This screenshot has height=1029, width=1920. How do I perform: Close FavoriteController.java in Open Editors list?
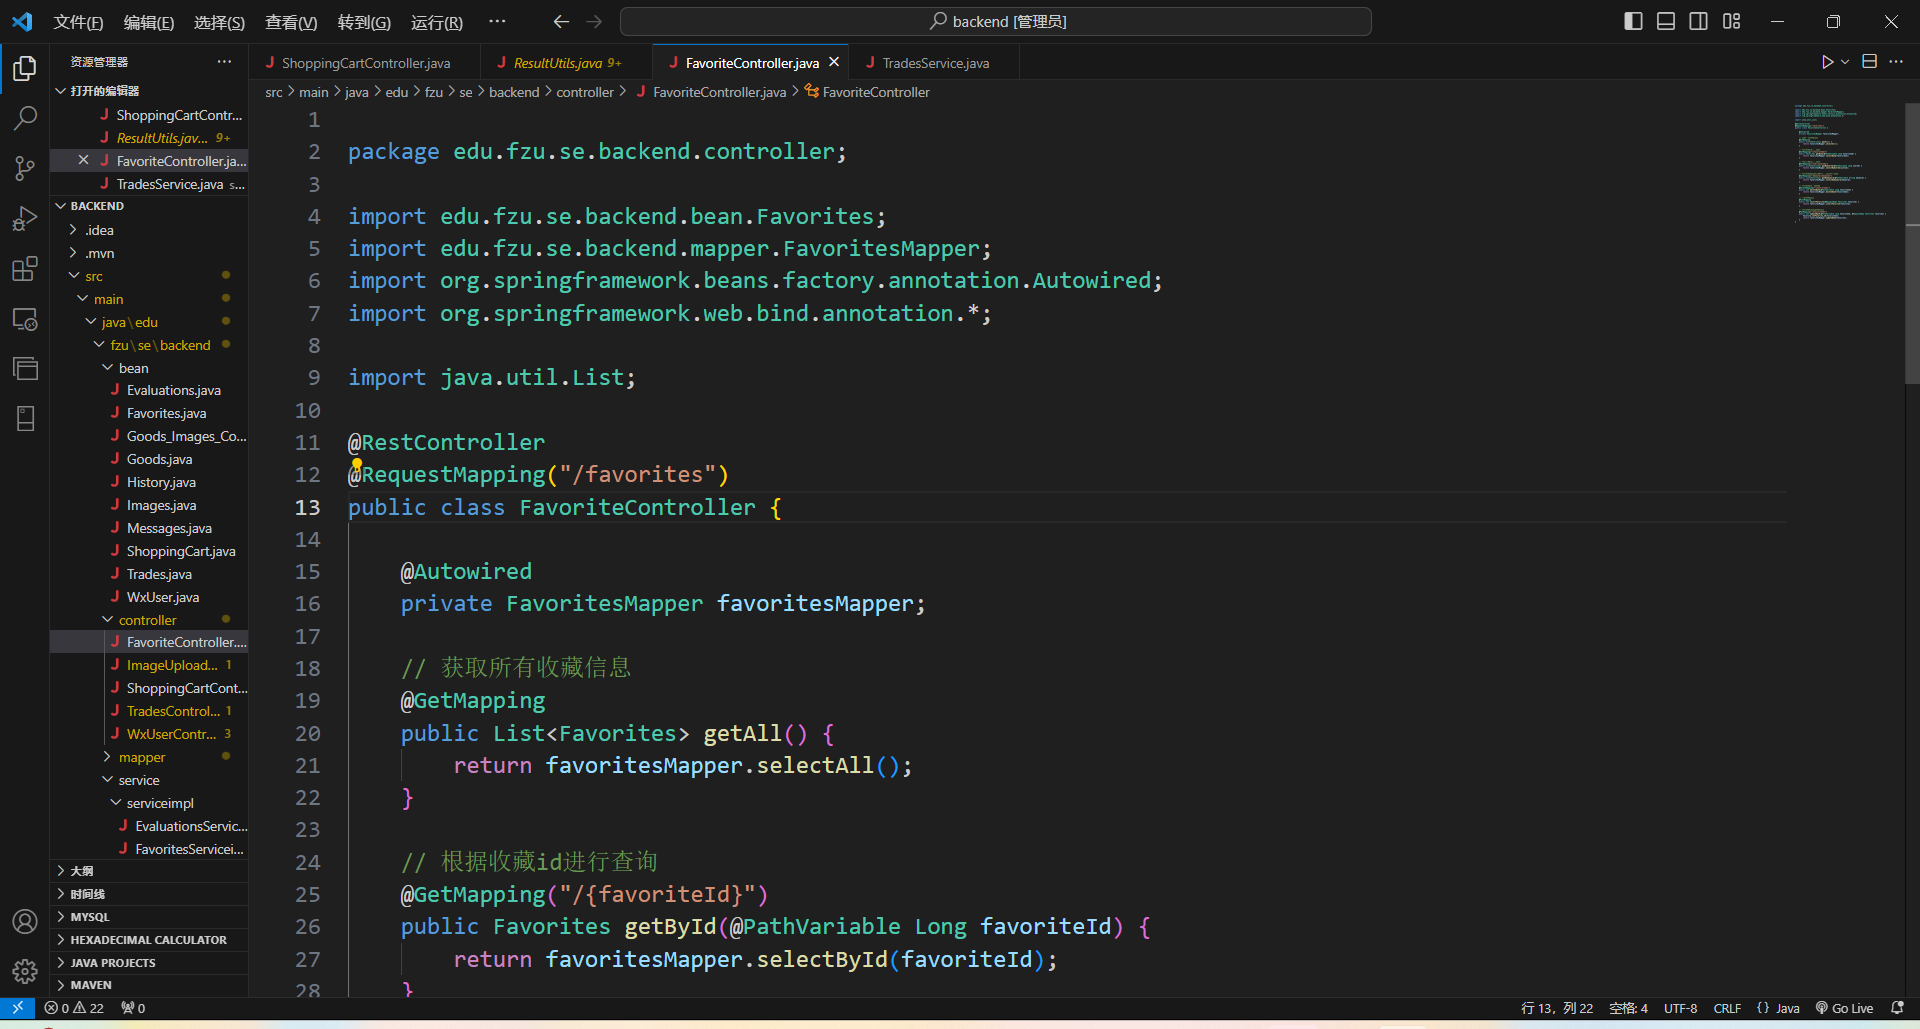(x=83, y=160)
